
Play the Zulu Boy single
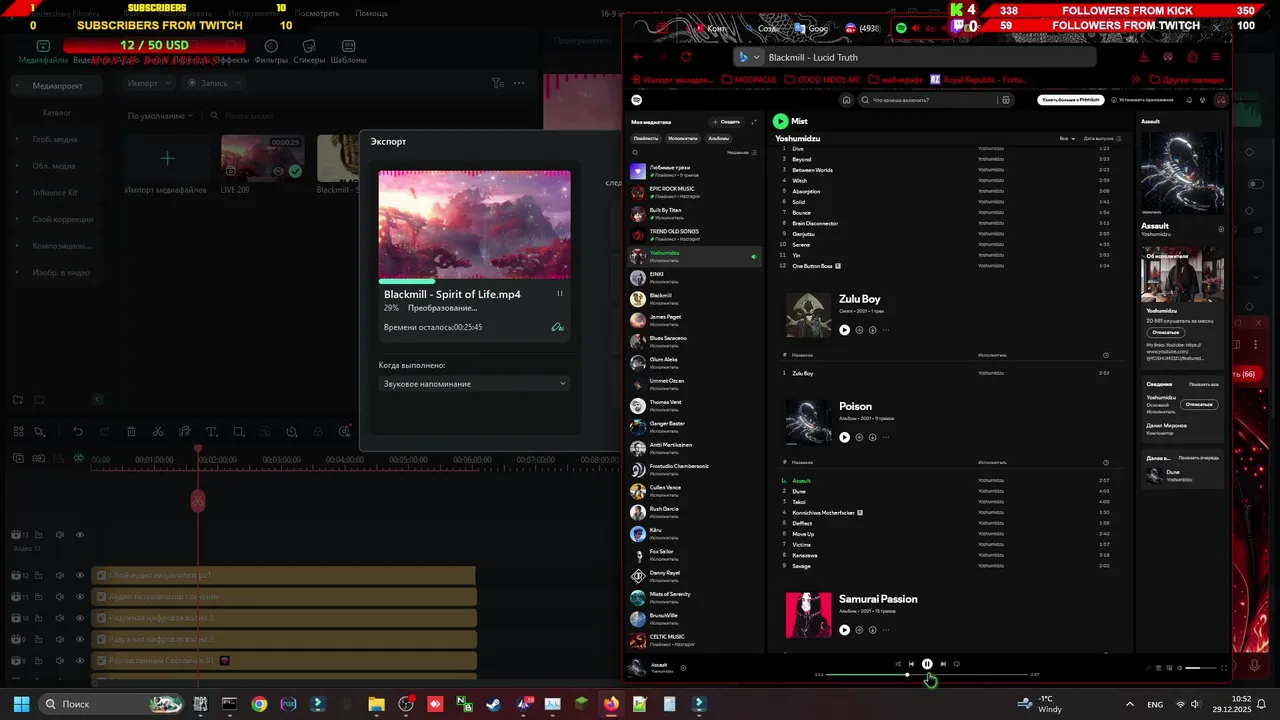pos(845,330)
